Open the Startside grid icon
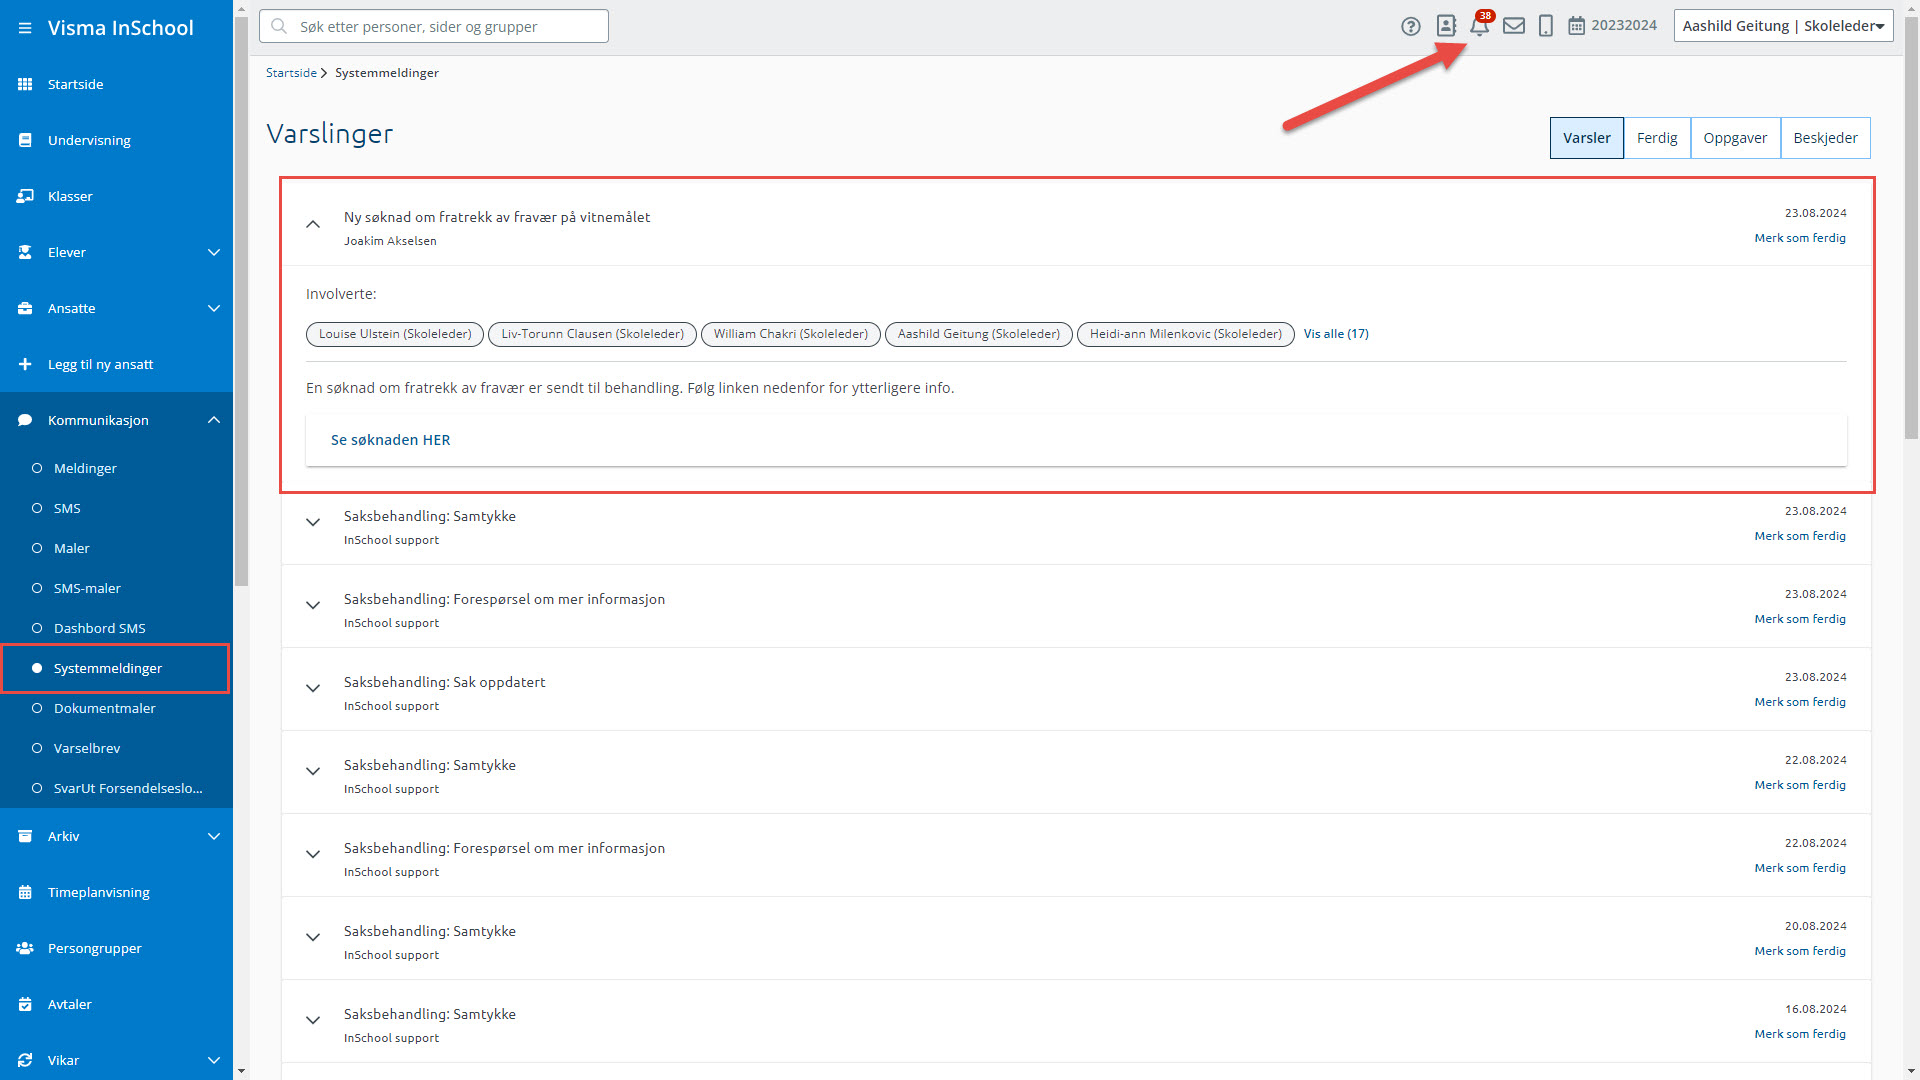 pos(25,84)
